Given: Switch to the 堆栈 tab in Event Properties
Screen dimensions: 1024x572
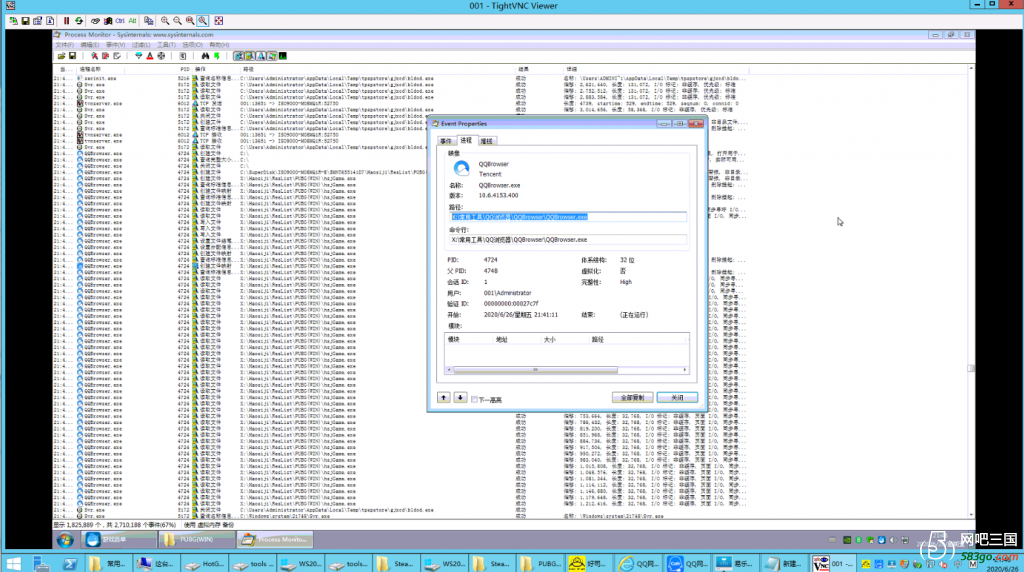Looking at the screenshot, I should pyautogui.click(x=487, y=141).
